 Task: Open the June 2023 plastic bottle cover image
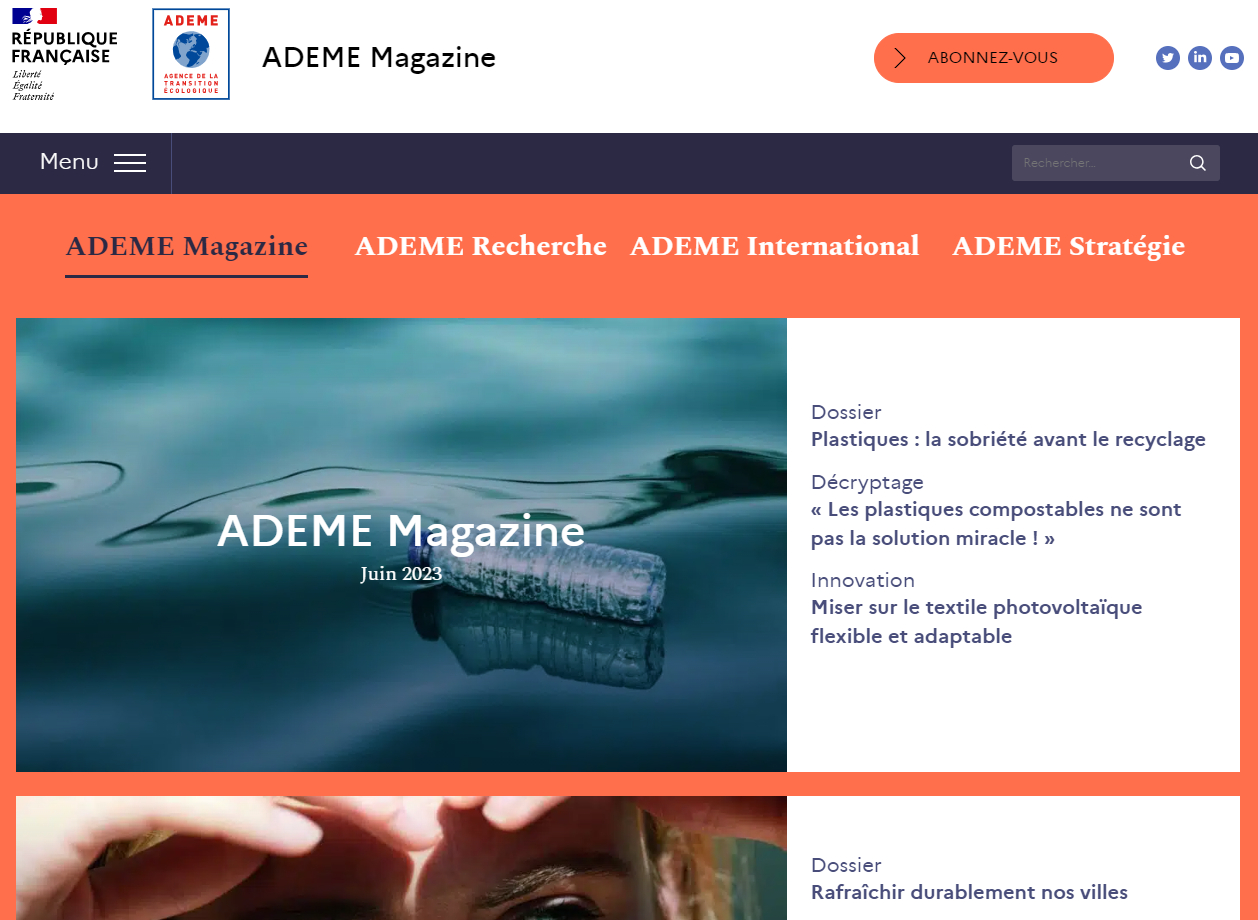coord(401,545)
